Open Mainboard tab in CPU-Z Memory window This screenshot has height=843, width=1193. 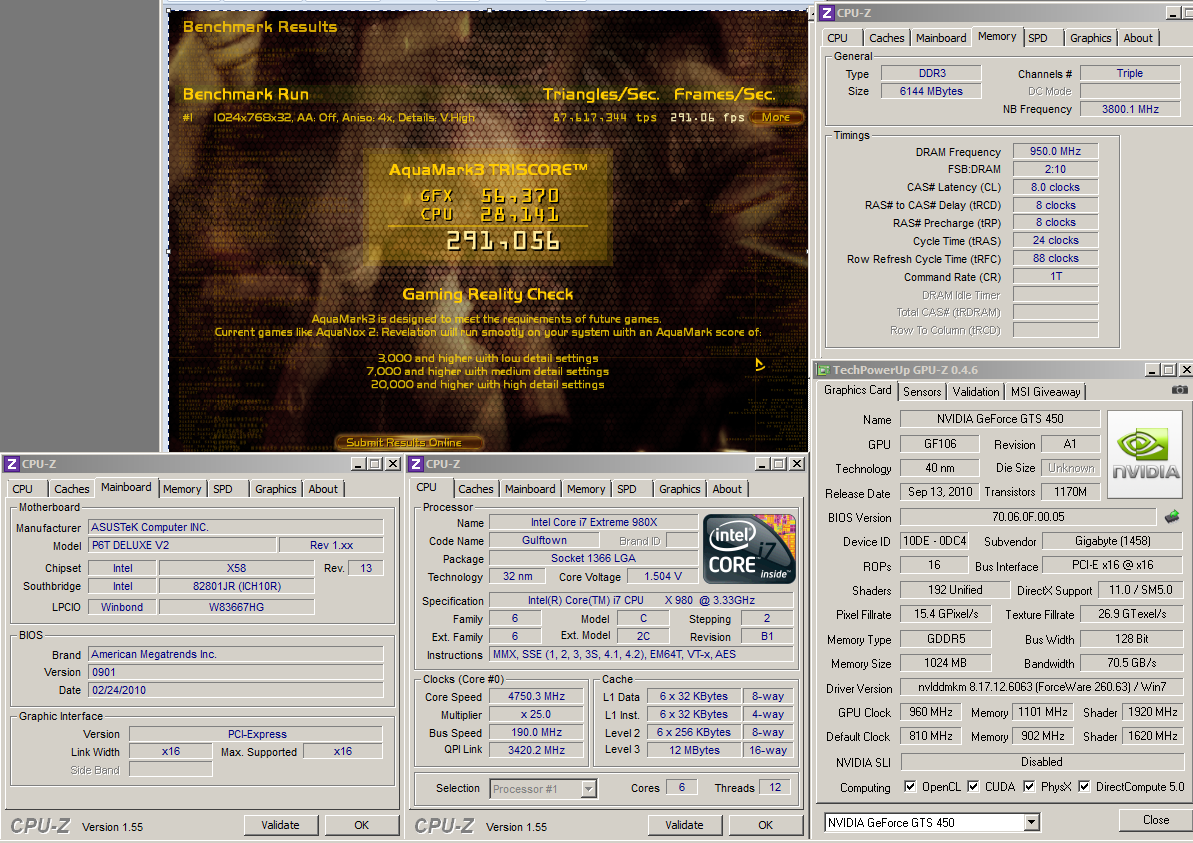coord(941,38)
